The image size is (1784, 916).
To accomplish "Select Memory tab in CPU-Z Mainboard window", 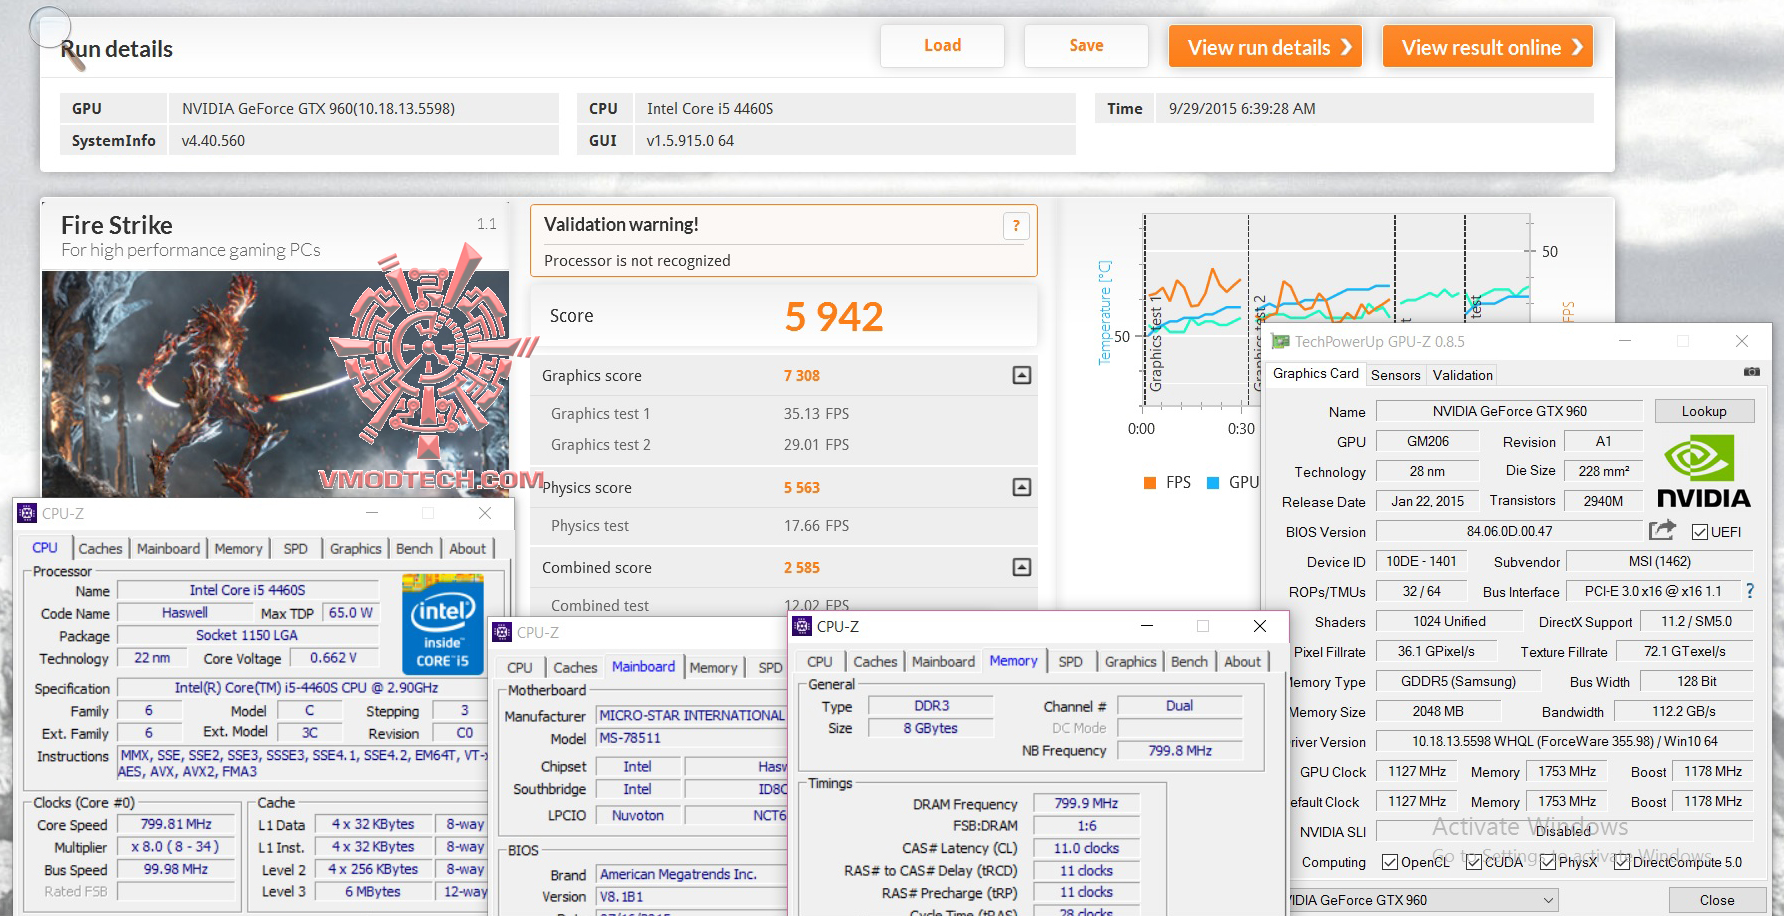I will pos(713,668).
